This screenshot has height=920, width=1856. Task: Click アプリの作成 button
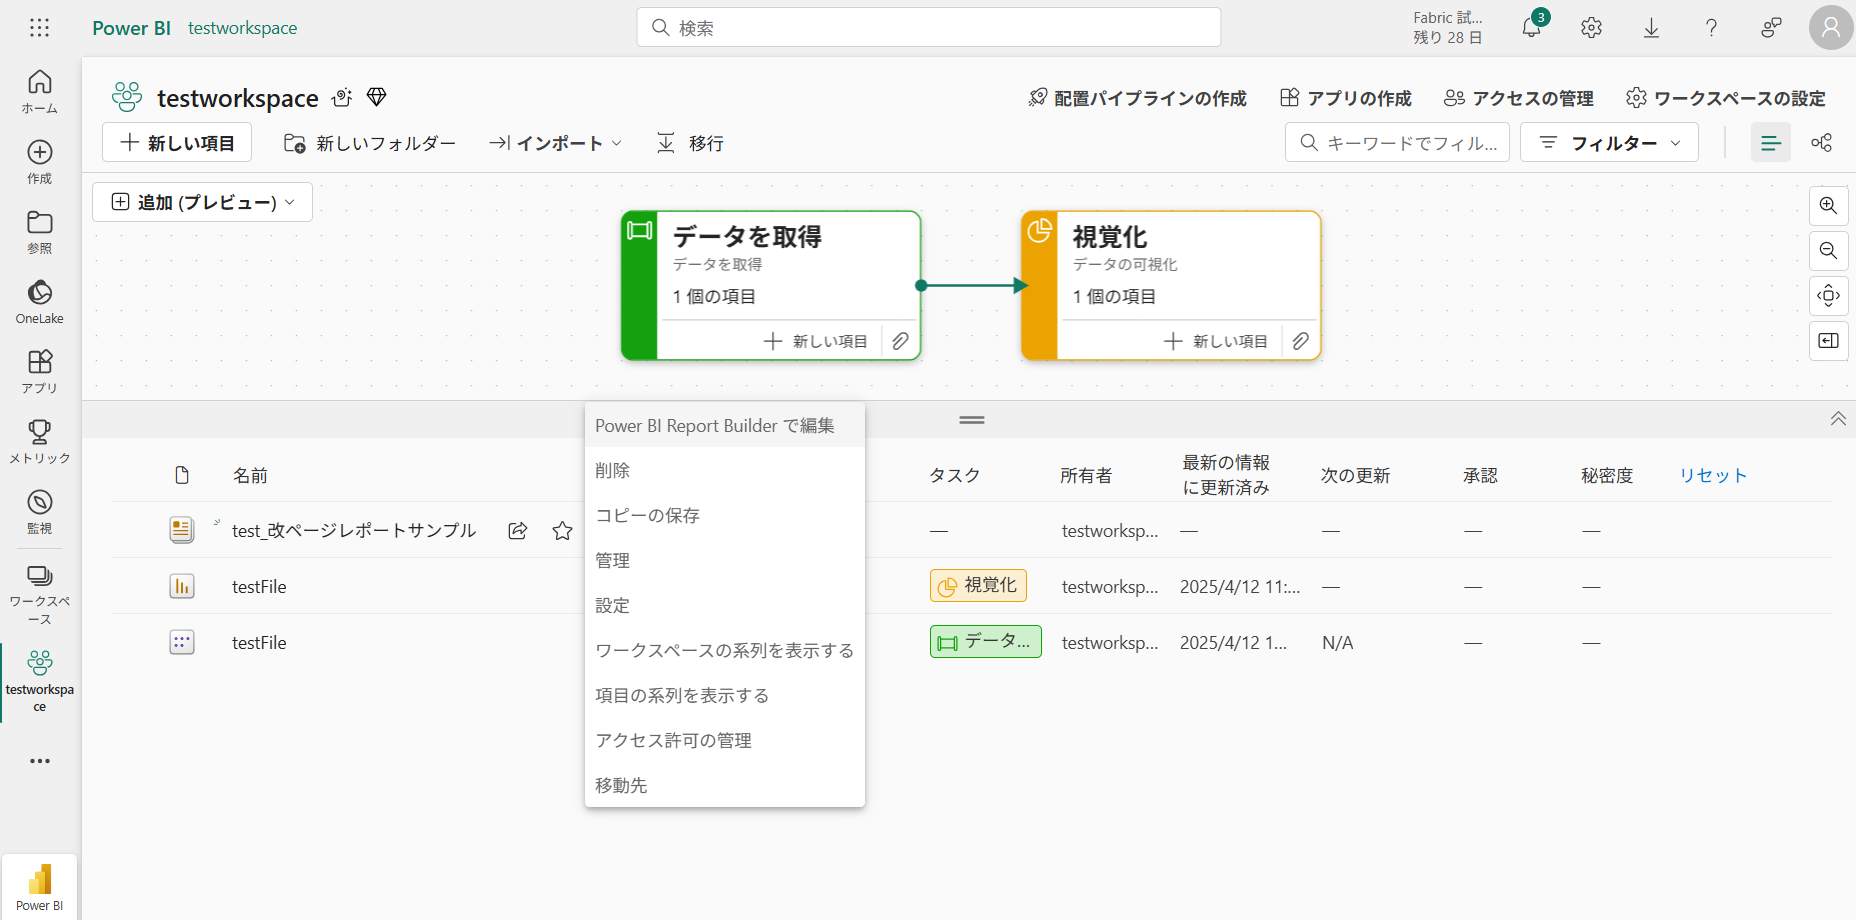pos(1346,98)
